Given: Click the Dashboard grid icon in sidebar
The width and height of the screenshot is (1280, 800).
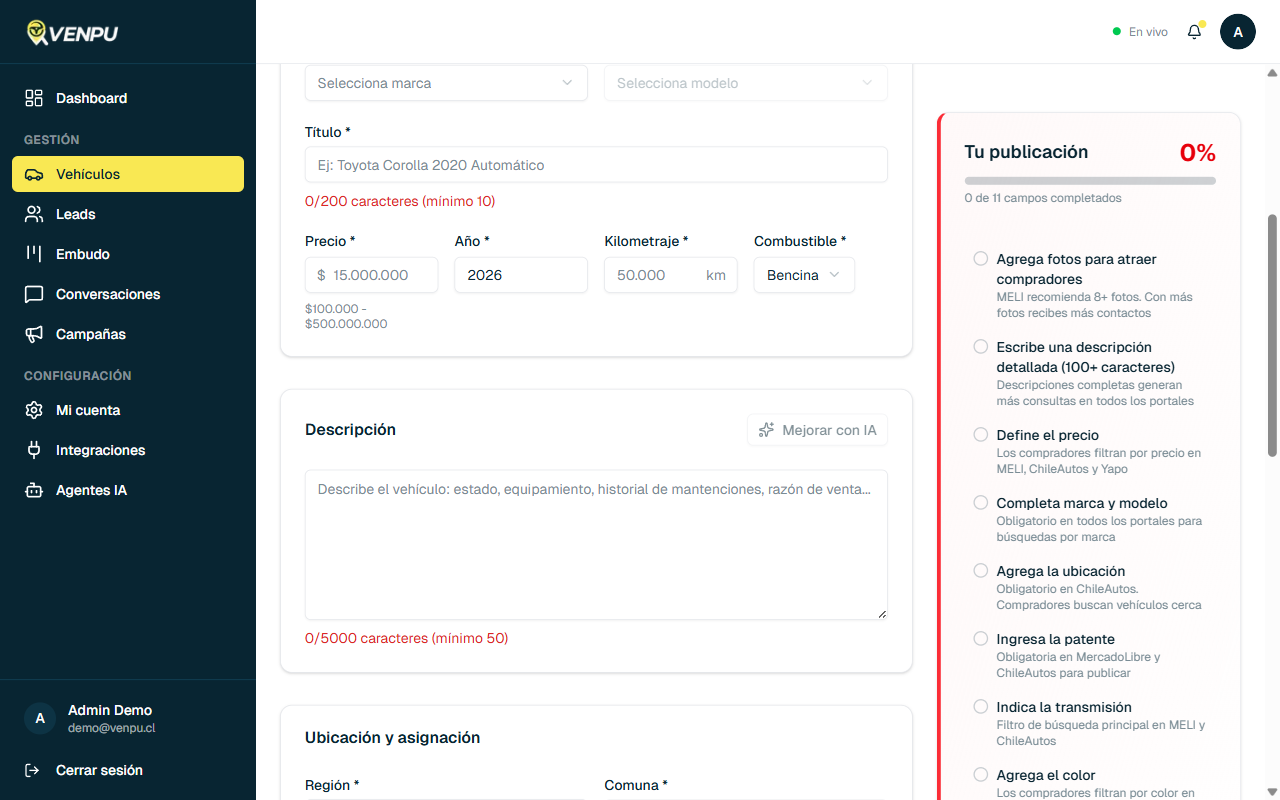Looking at the screenshot, I should pyautogui.click(x=34, y=98).
